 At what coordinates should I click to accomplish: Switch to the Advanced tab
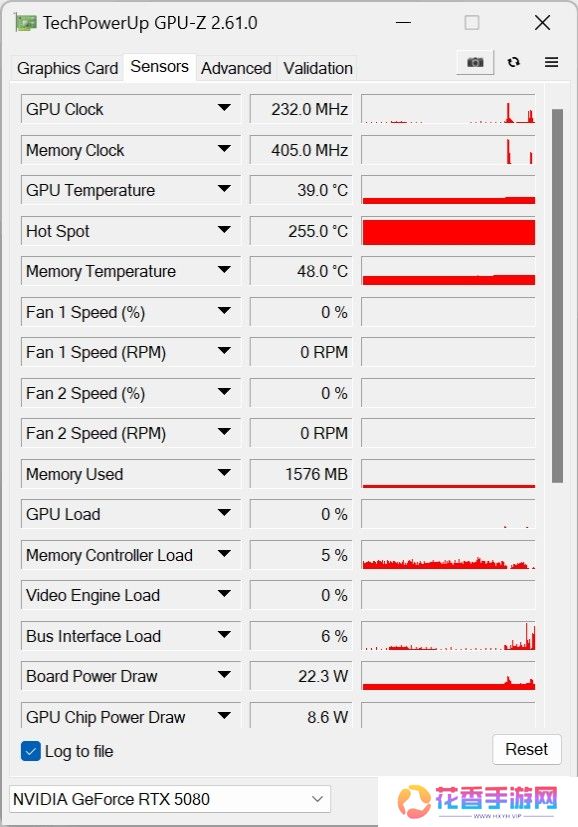click(x=236, y=68)
